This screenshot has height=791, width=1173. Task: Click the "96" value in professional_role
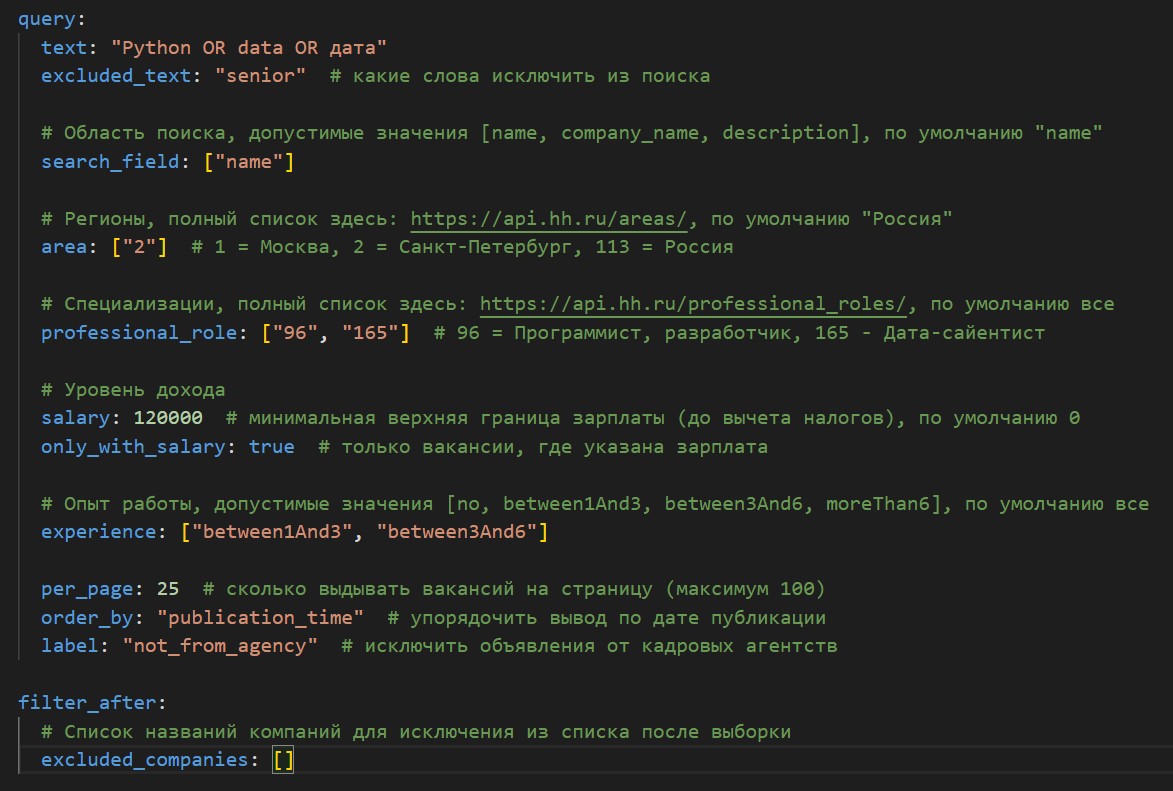[295, 332]
